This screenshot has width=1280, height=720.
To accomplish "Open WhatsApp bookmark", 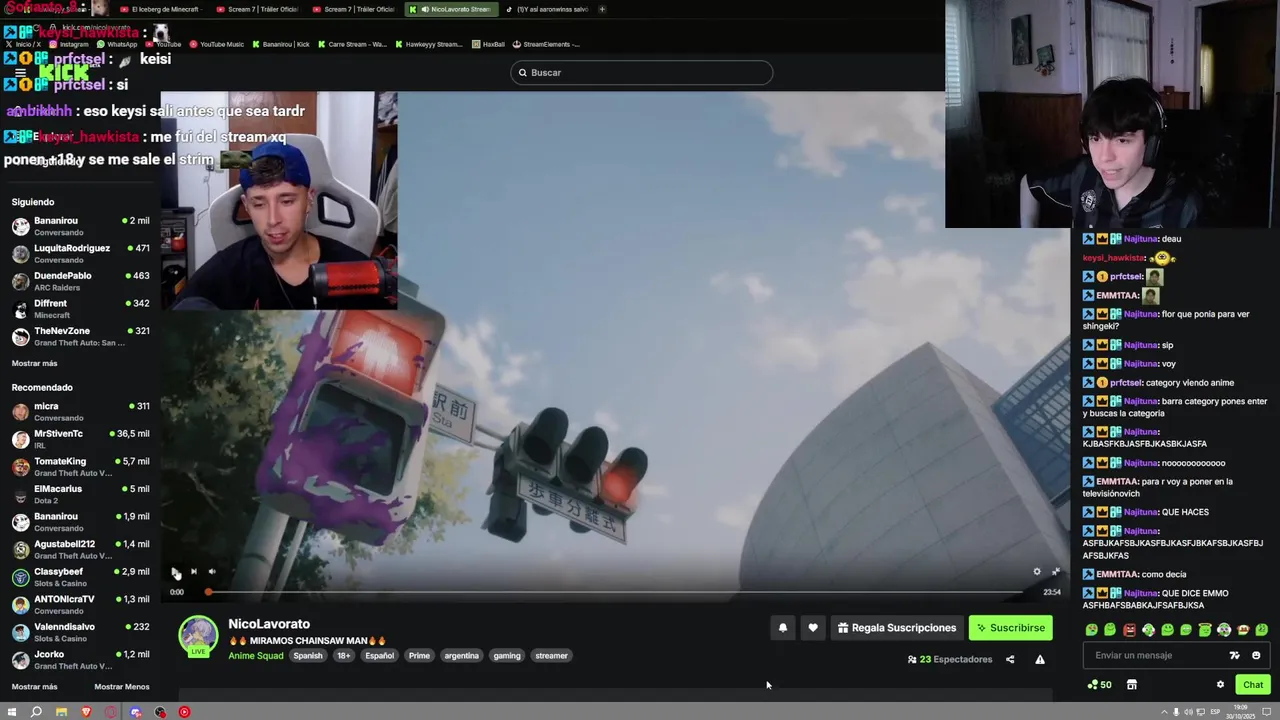I will [x=117, y=44].
